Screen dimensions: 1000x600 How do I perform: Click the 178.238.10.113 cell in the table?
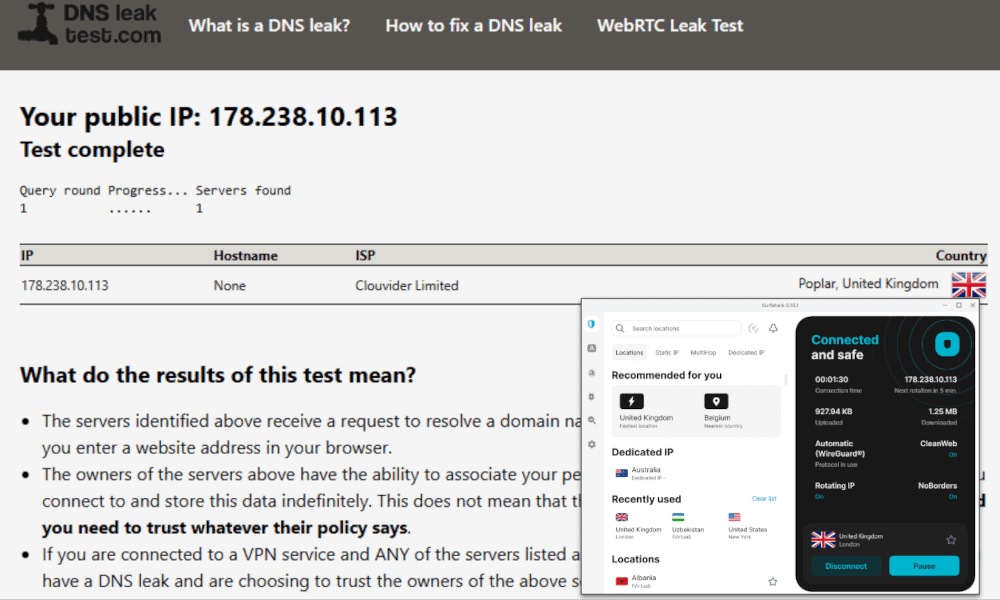pyautogui.click(x=64, y=286)
